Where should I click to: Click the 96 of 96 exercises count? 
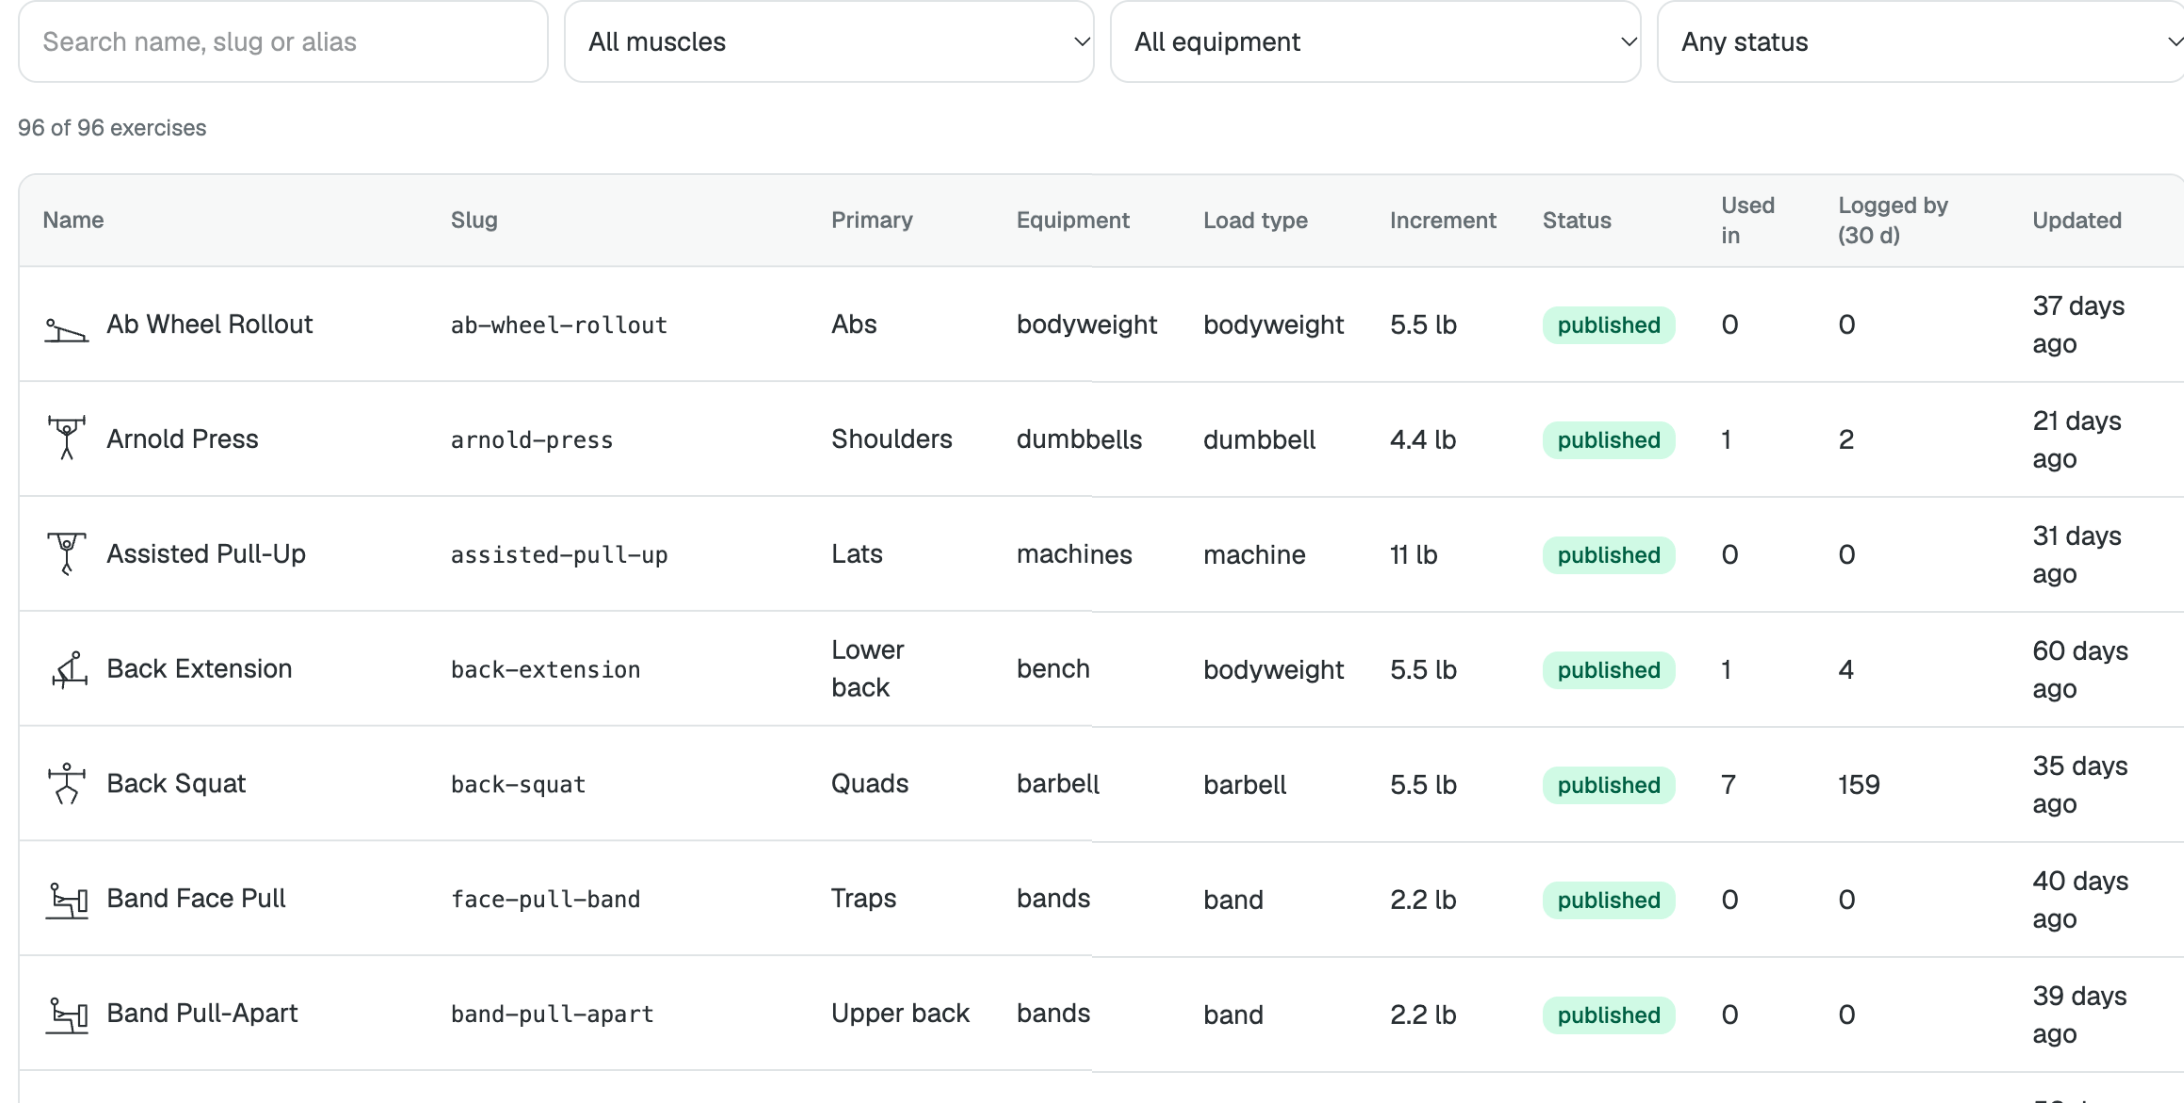point(112,128)
